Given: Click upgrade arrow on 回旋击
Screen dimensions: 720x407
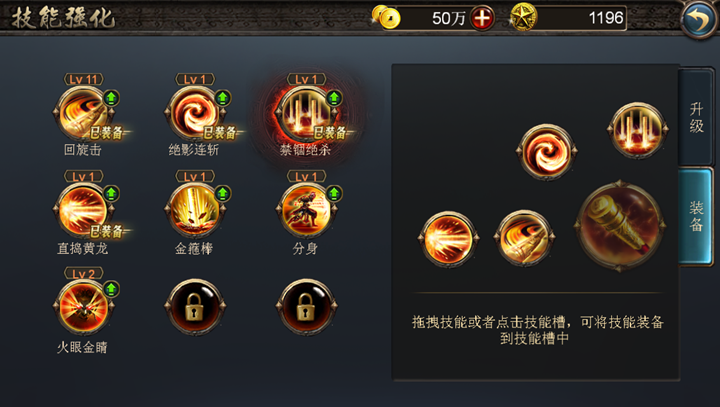Looking at the screenshot, I should [x=111, y=98].
